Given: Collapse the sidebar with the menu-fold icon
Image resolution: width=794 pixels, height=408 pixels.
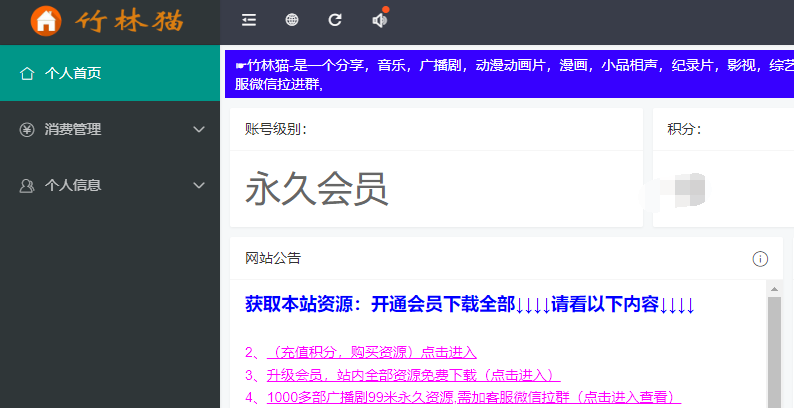Looking at the screenshot, I should coord(249,20).
